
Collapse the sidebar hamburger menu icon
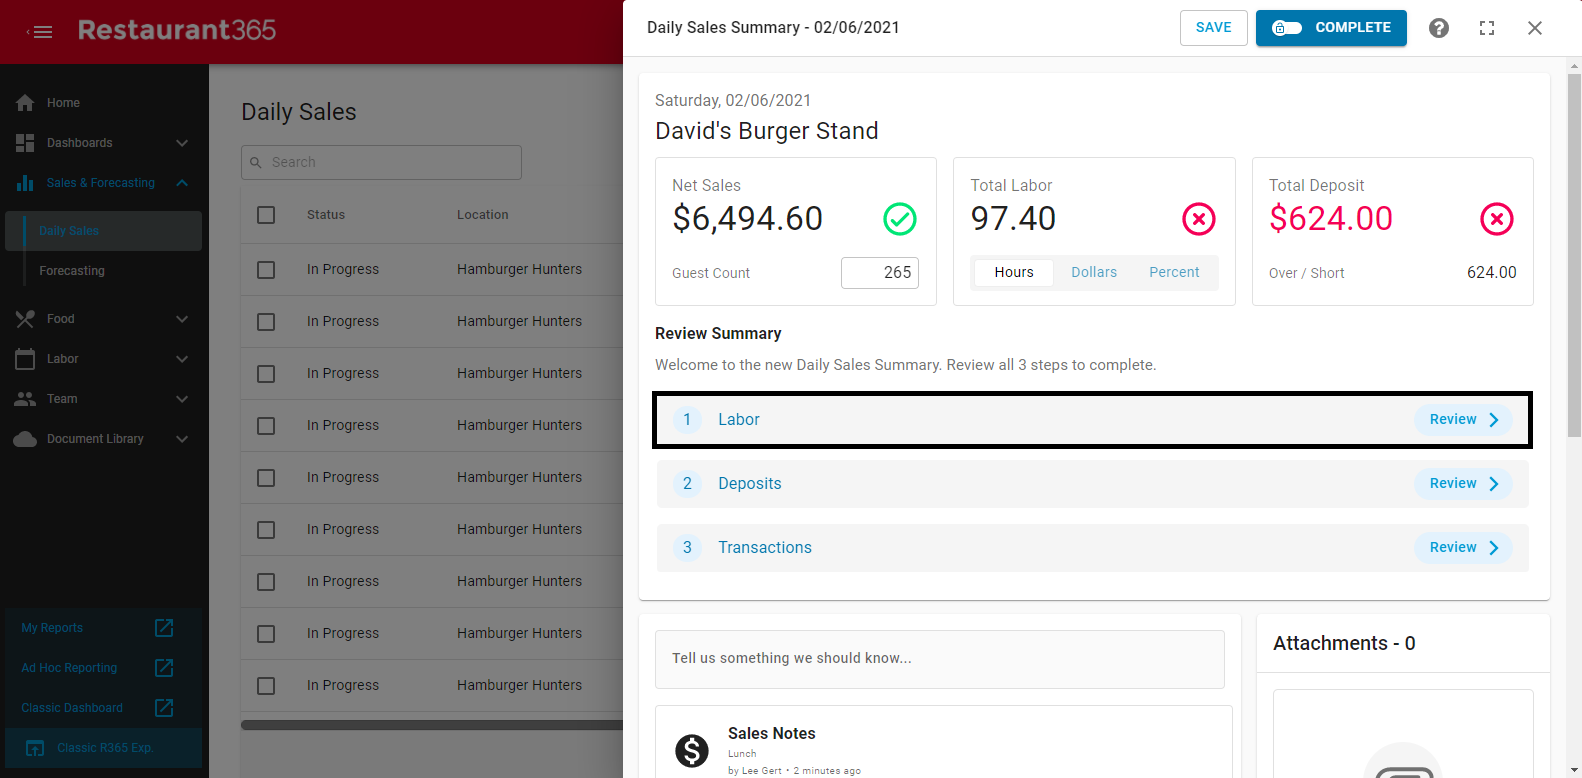[40, 32]
